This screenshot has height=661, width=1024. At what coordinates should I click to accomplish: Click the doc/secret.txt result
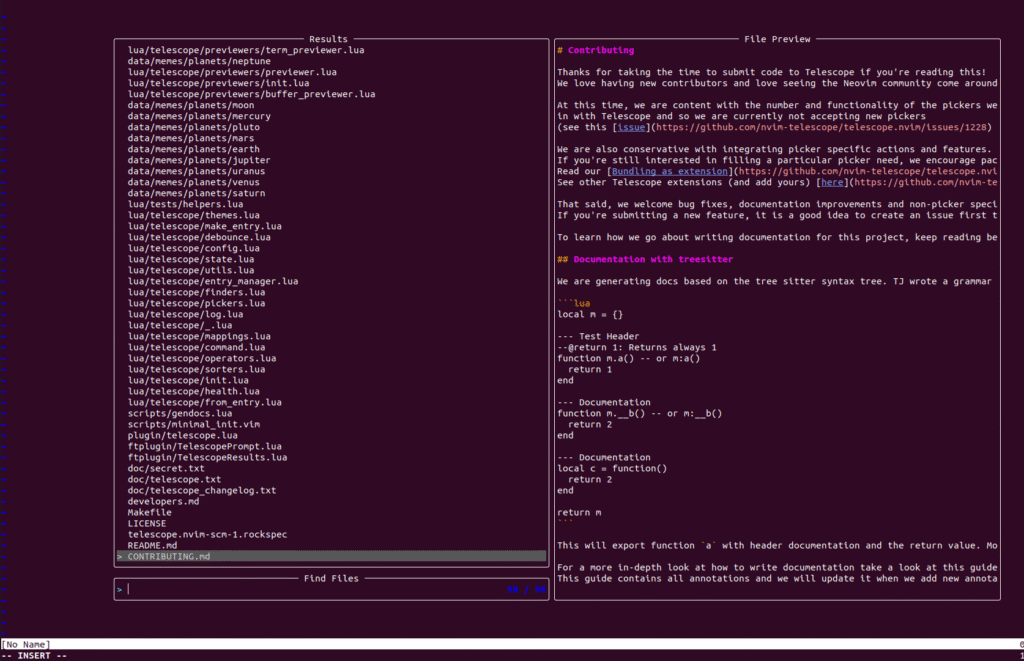(x=166, y=468)
